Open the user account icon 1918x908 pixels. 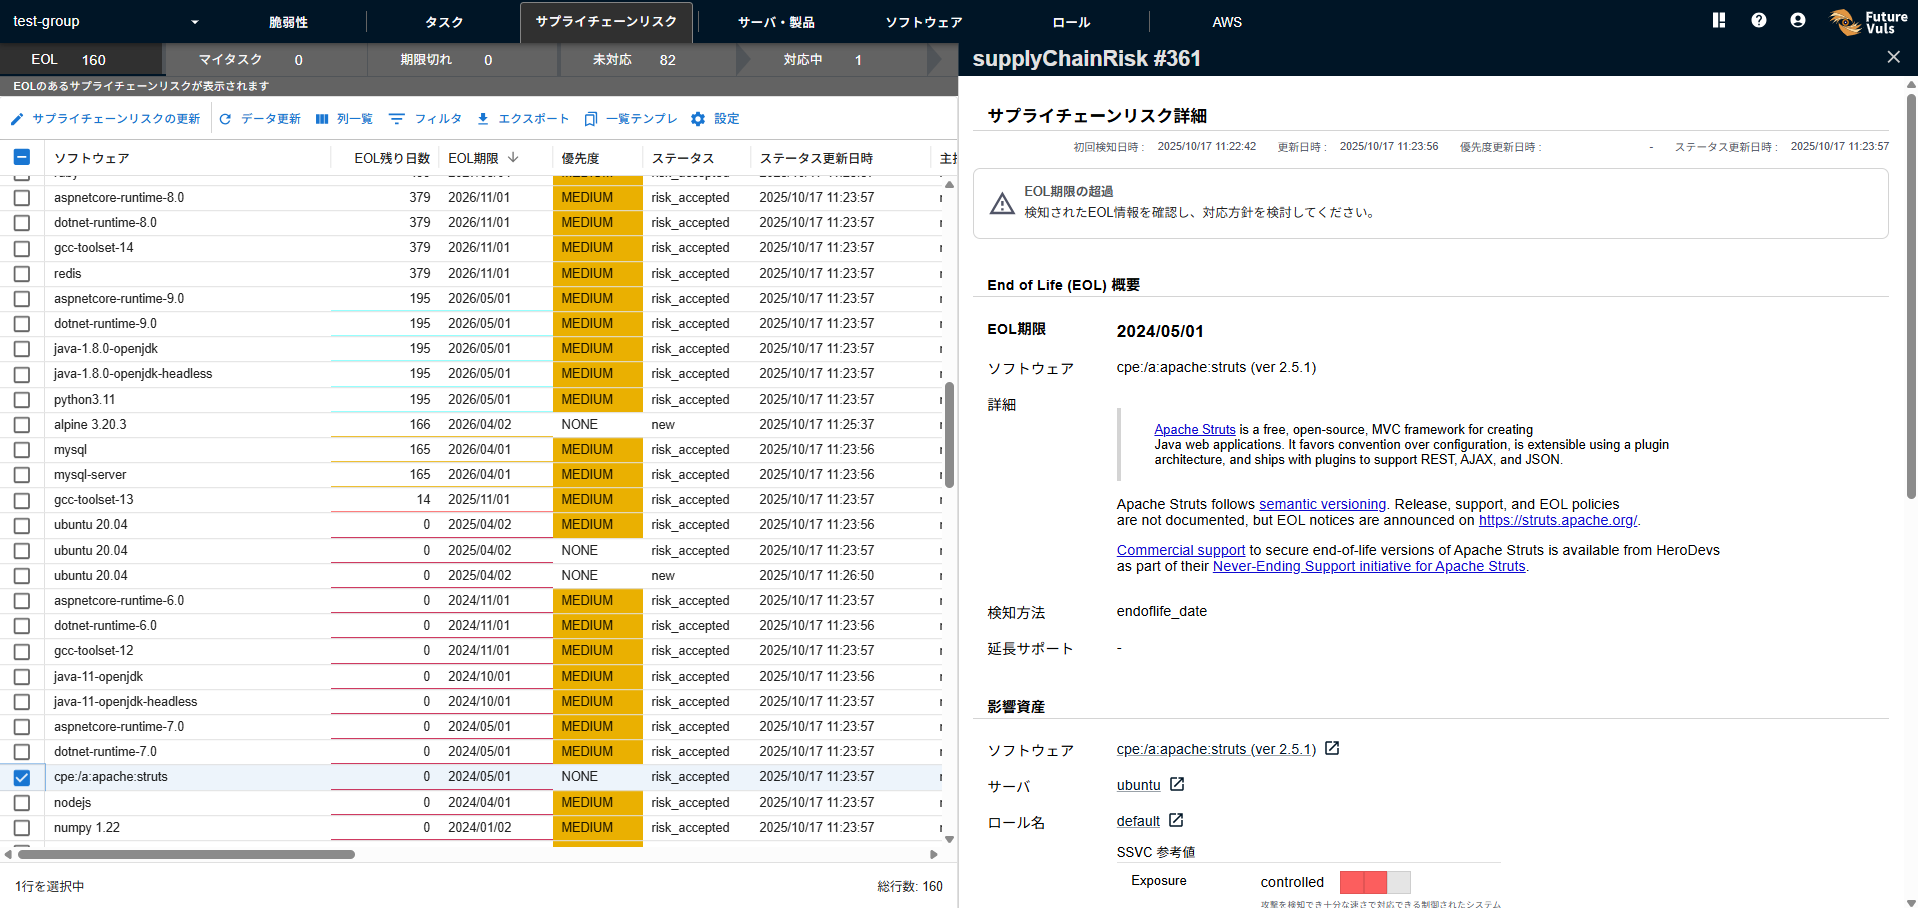pos(1797,20)
